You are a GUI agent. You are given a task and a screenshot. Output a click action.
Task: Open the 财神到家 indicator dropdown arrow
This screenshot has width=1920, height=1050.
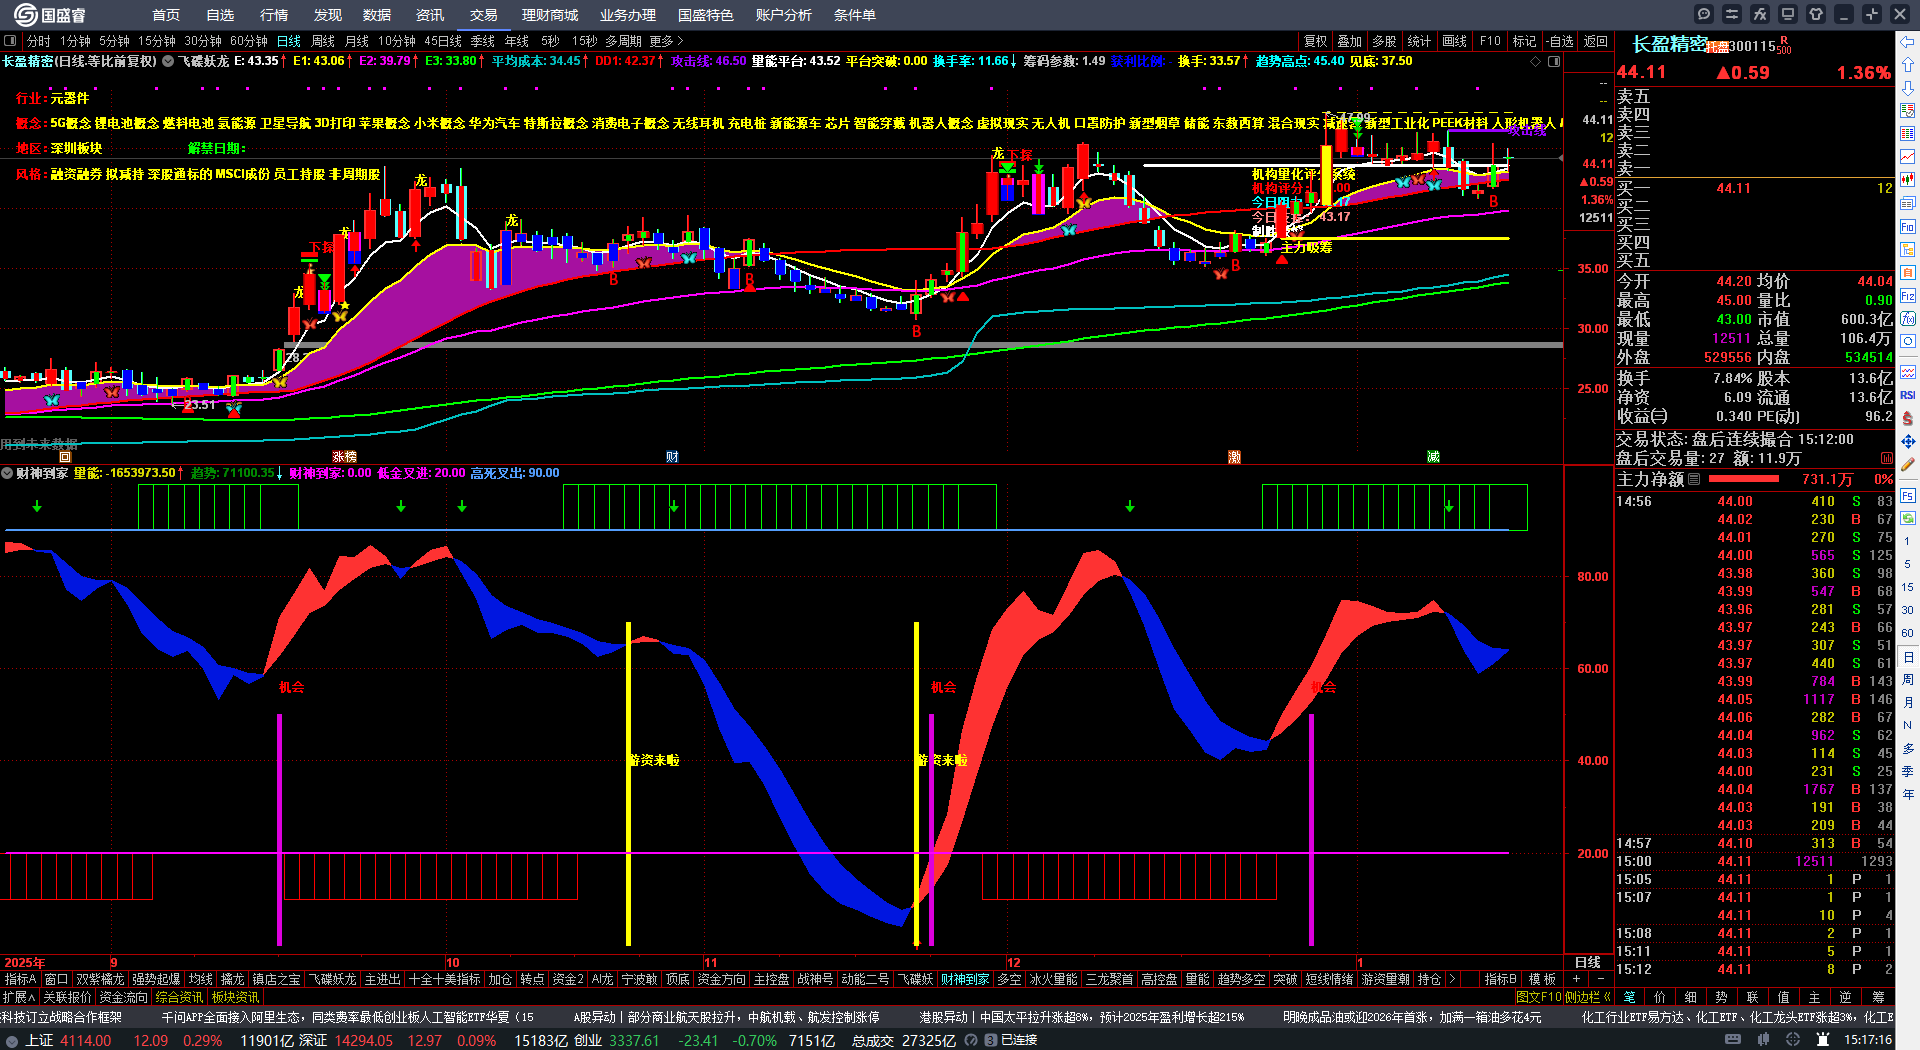(x=7, y=473)
